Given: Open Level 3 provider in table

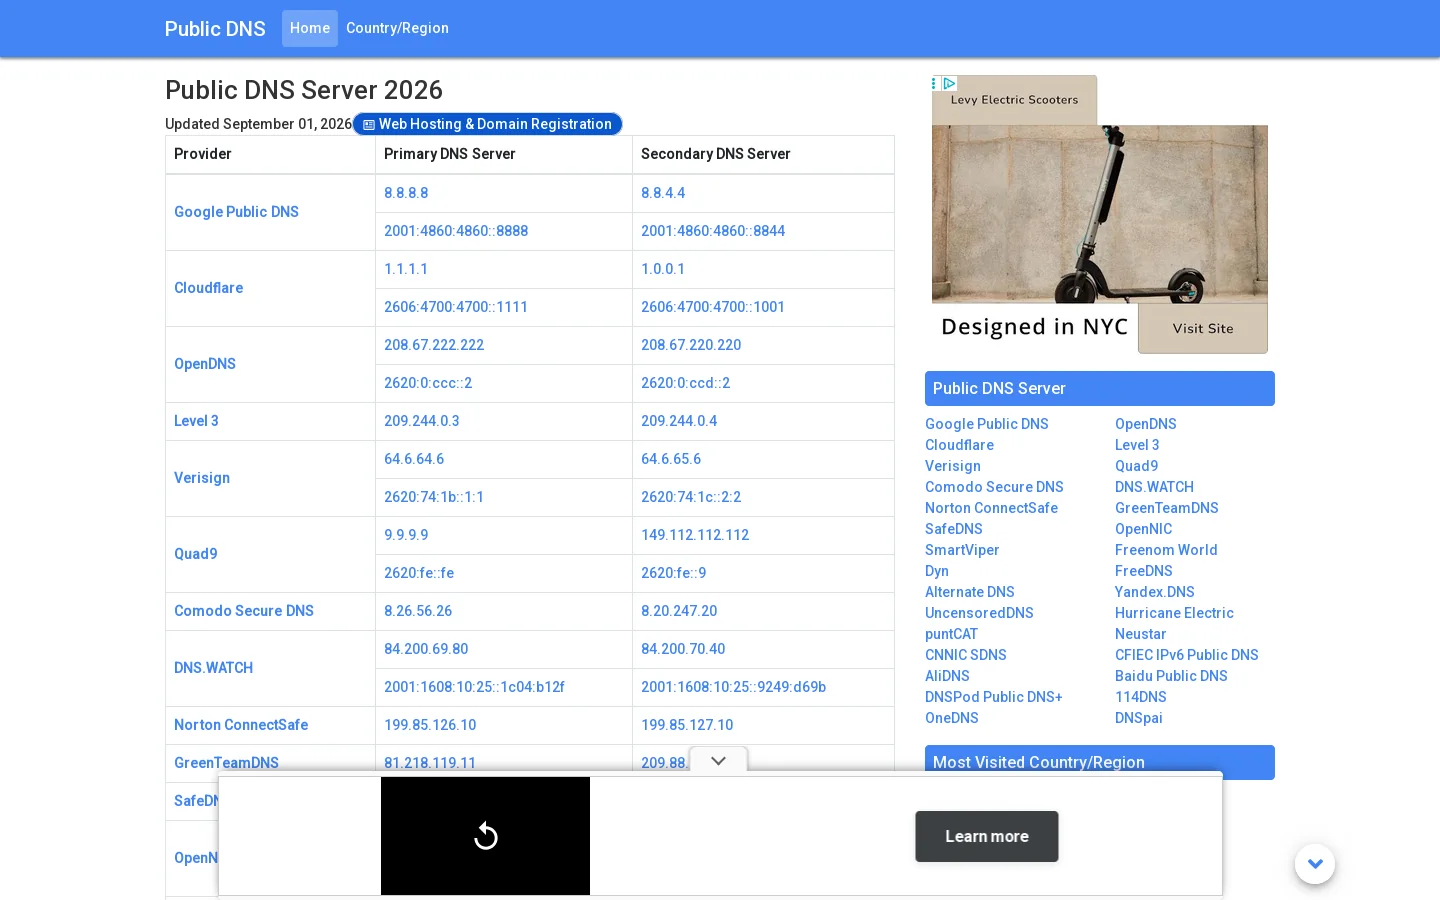Looking at the screenshot, I should click(x=196, y=421).
